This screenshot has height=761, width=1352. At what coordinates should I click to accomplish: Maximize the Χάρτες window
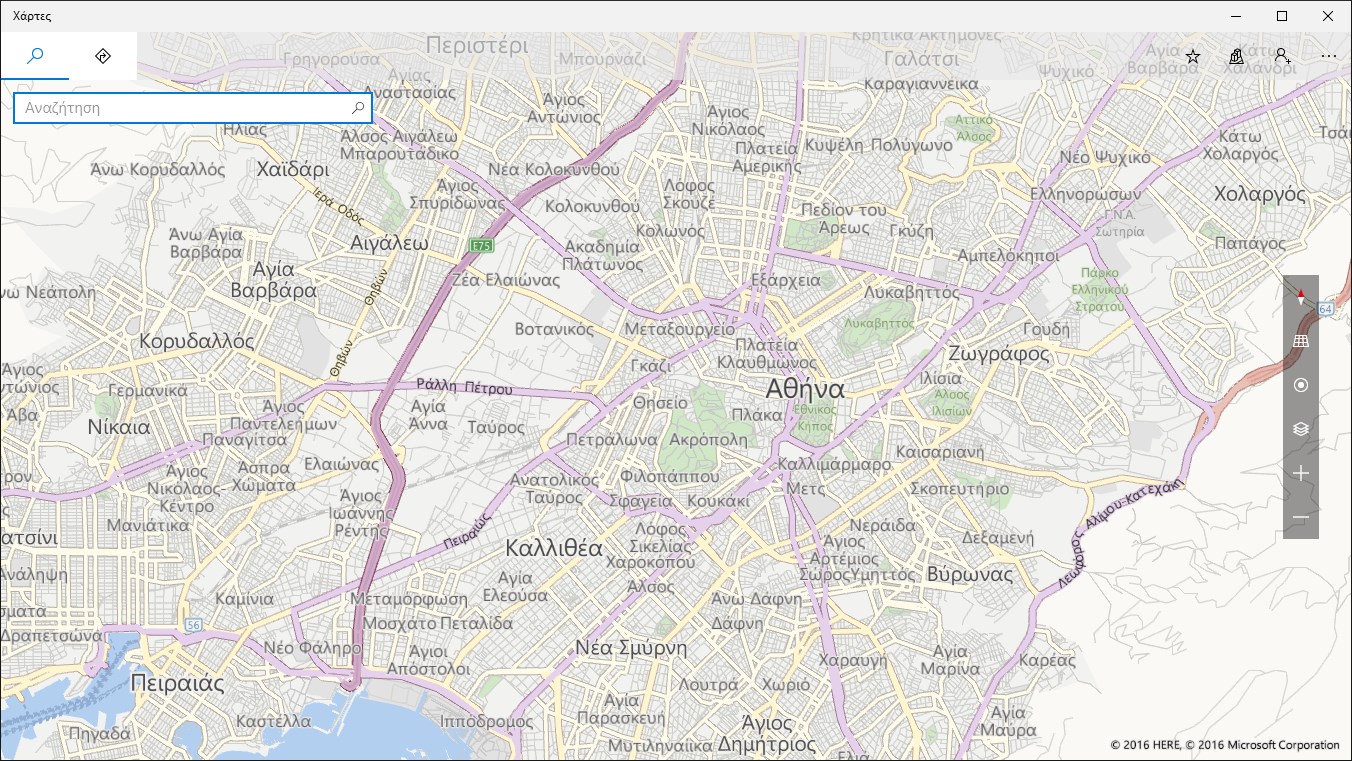pos(1282,16)
